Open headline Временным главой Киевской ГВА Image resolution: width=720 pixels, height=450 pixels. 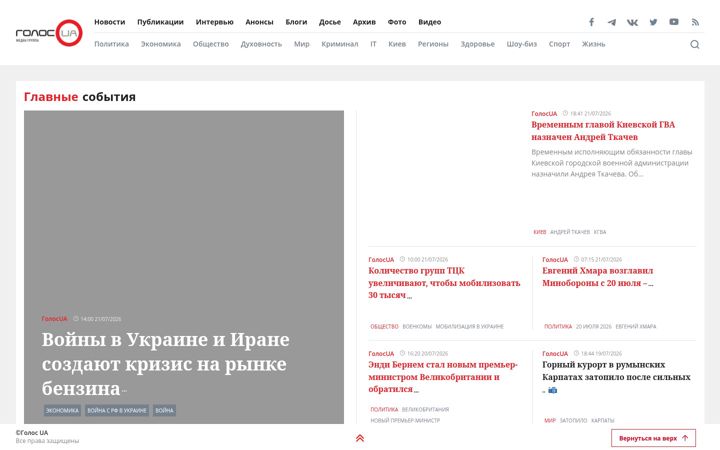click(603, 131)
